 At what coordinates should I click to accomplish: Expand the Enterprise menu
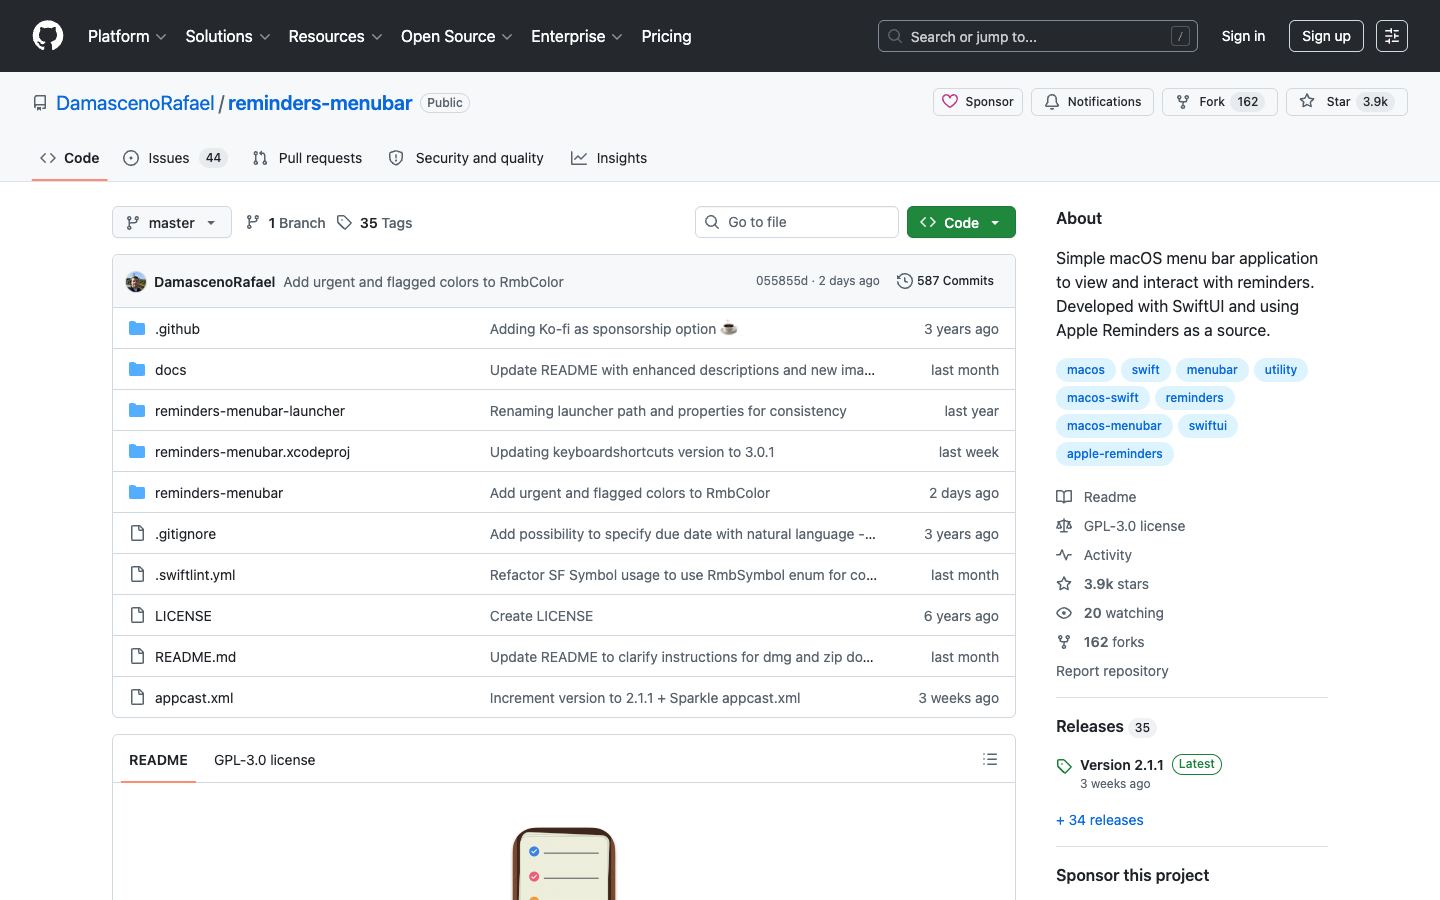577,36
